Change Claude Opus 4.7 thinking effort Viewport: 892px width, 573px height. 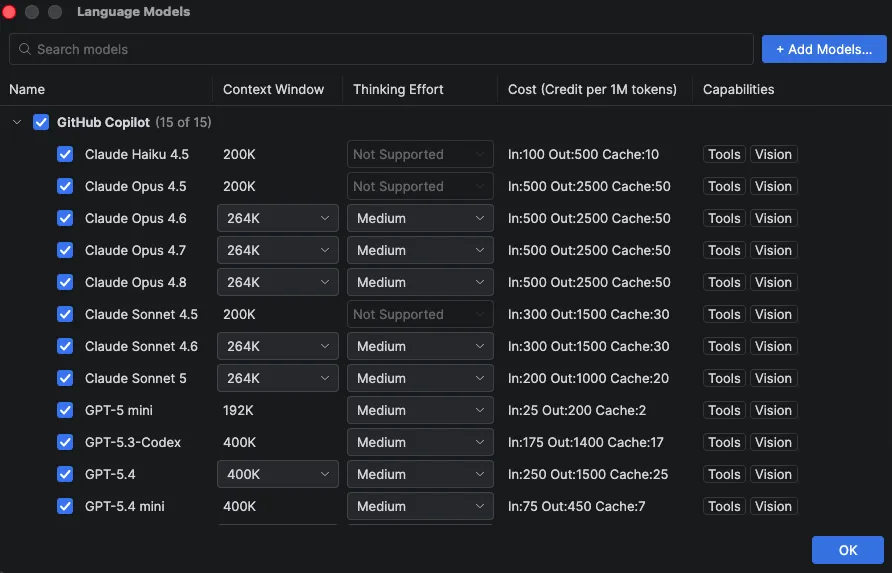point(420,250)
